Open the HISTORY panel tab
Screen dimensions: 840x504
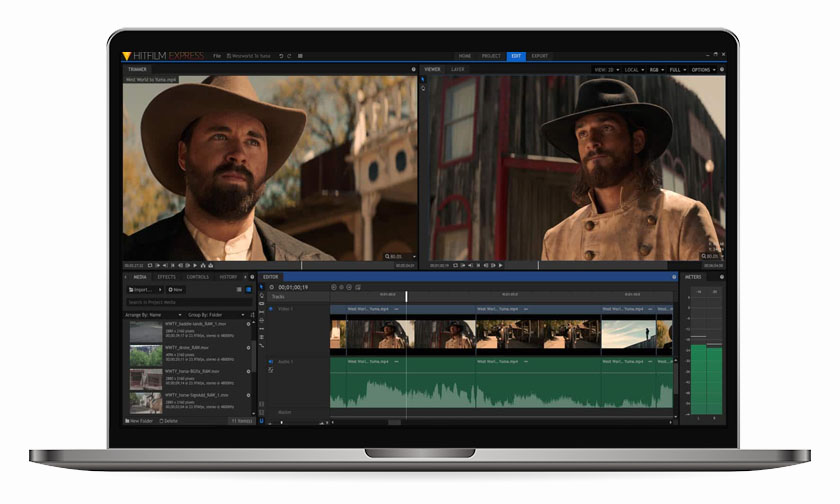(228, 277)
